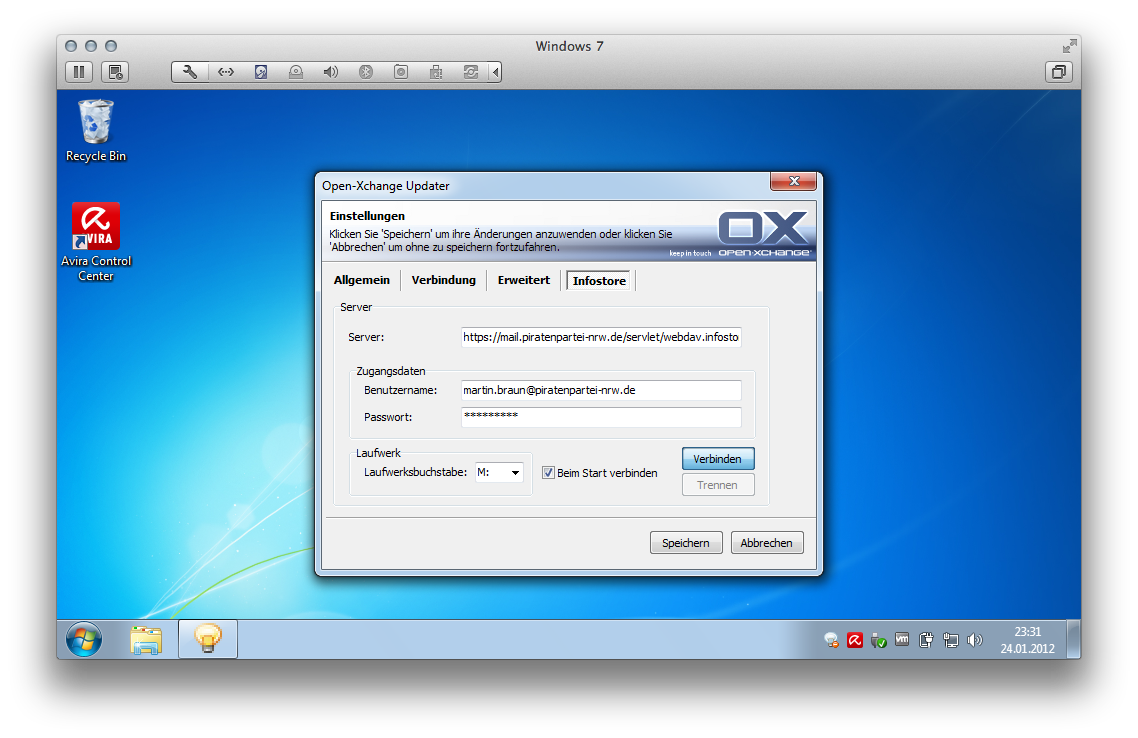Select the Erweitert tab

point(524,281)
